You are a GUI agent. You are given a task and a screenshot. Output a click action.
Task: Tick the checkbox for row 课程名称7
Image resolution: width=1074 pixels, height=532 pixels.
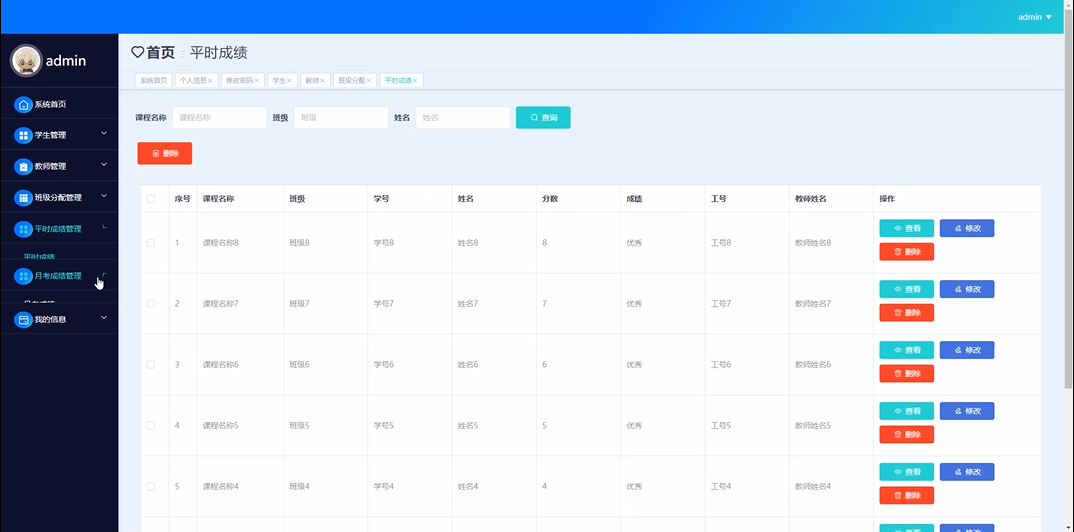(151, 303)
